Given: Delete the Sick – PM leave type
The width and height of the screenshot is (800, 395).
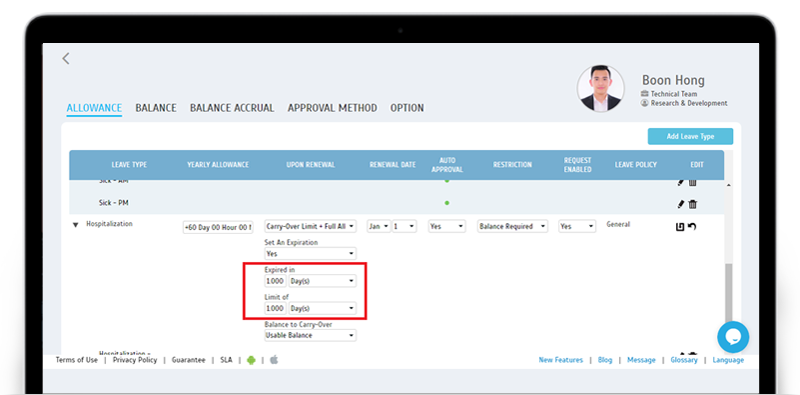Looking at the screenshot, I should pos(692,204).
